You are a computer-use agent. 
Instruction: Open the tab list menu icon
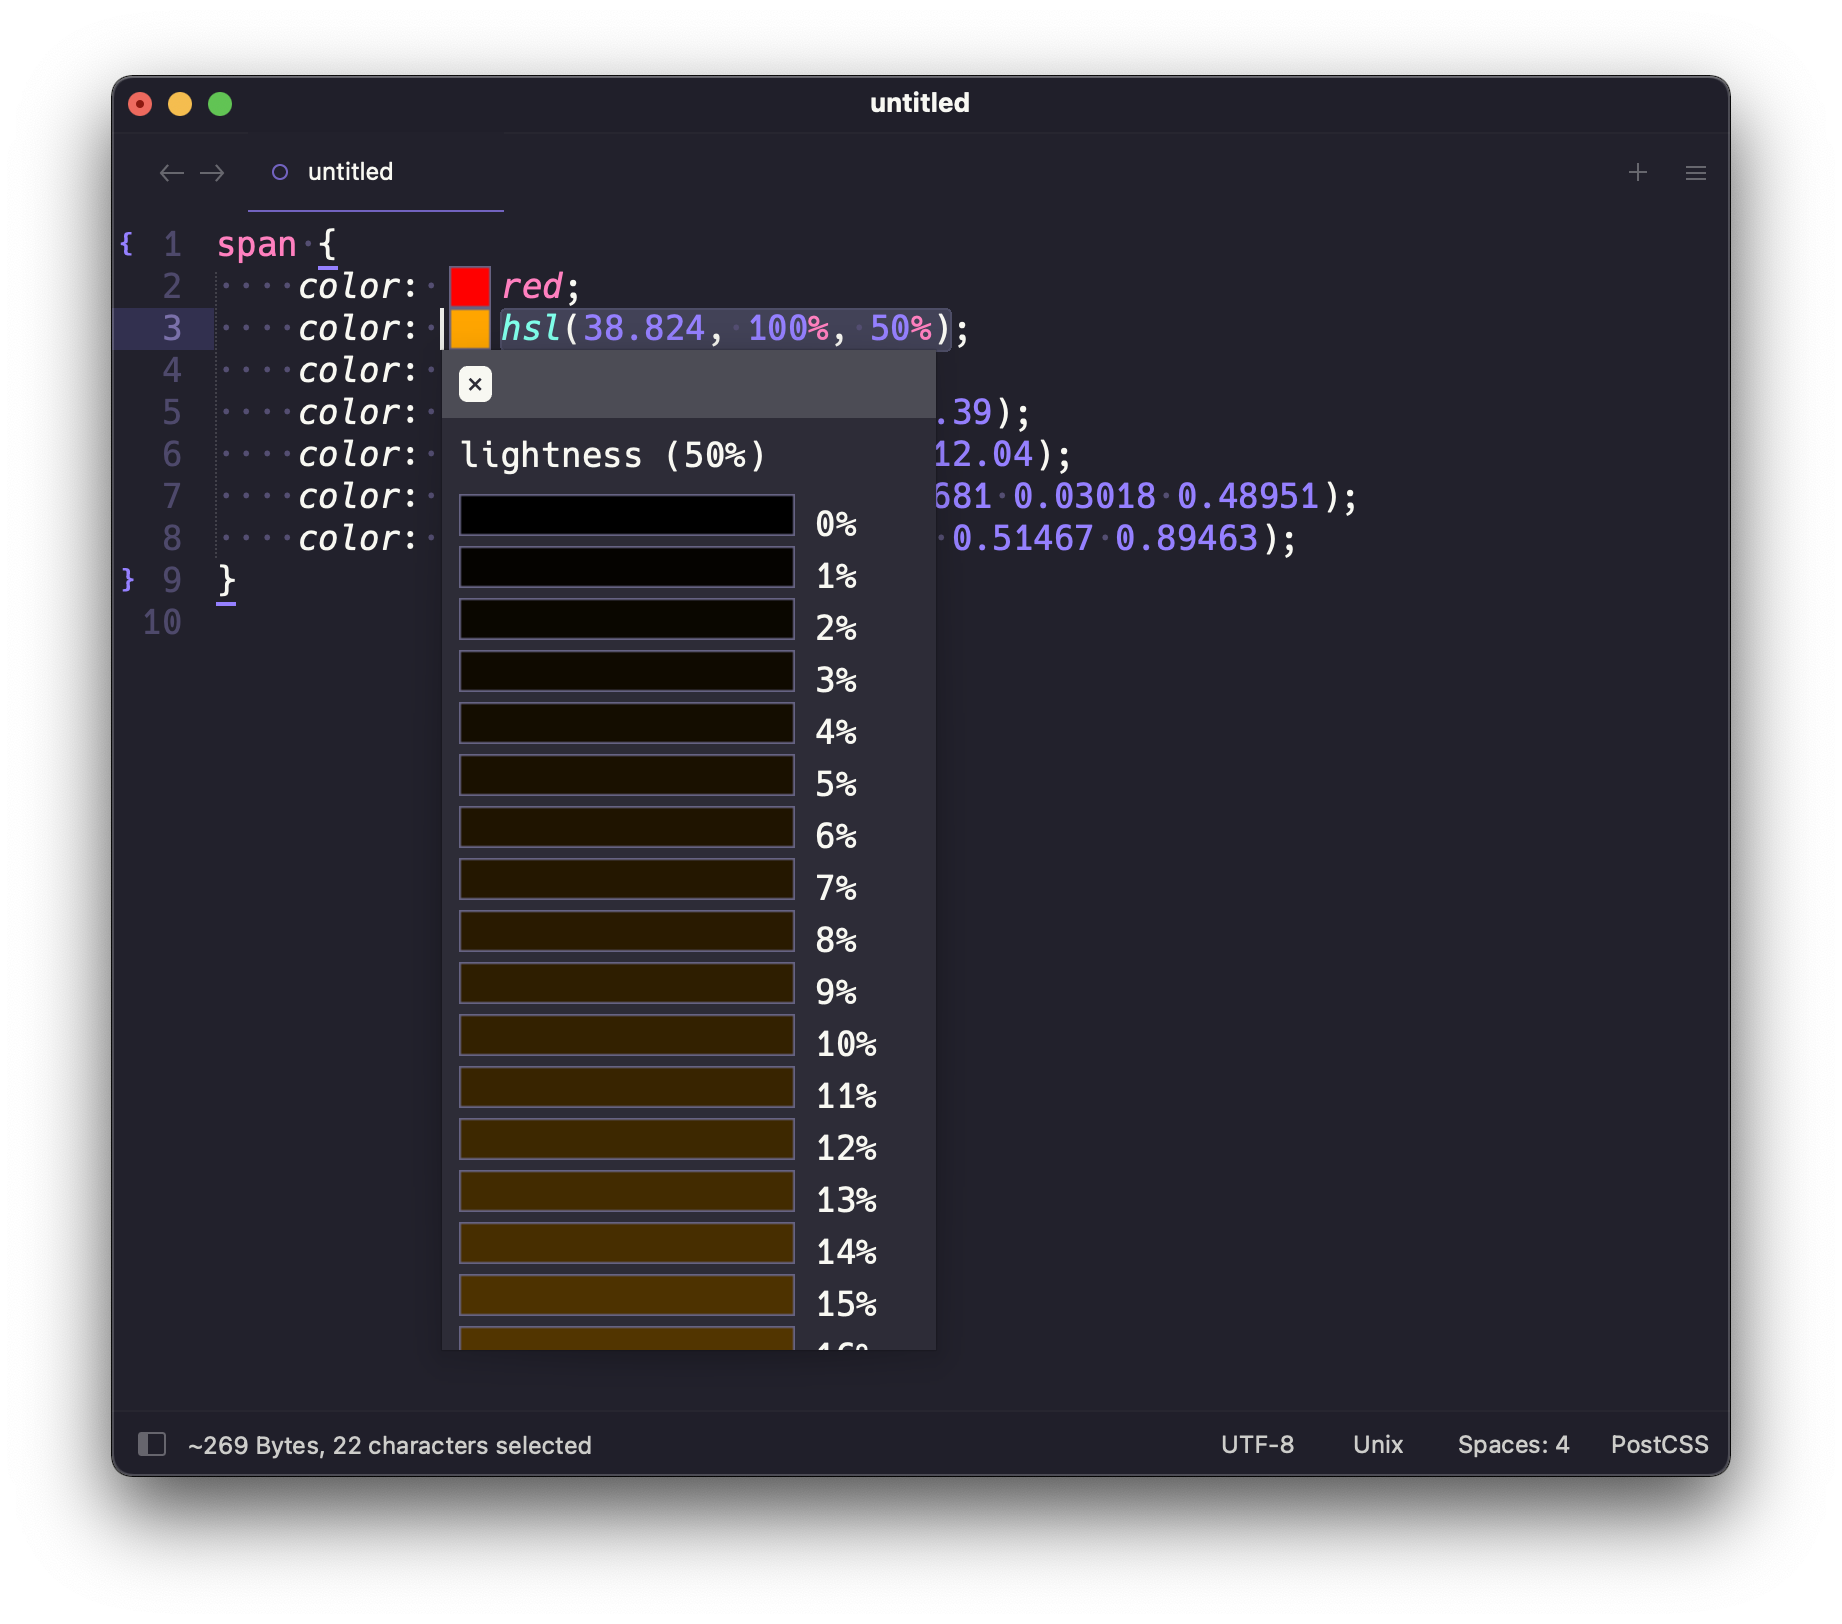point(1696,173)
